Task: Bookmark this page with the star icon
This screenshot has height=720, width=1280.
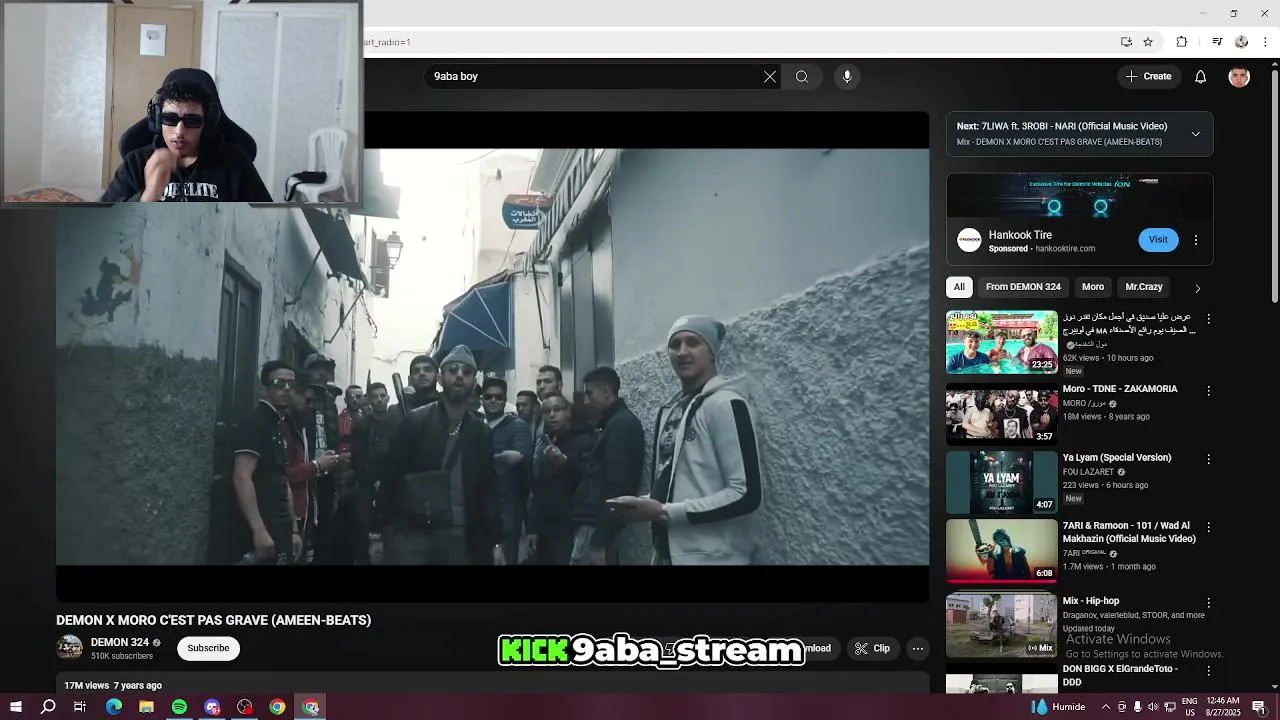Action: coord(1148,42)
